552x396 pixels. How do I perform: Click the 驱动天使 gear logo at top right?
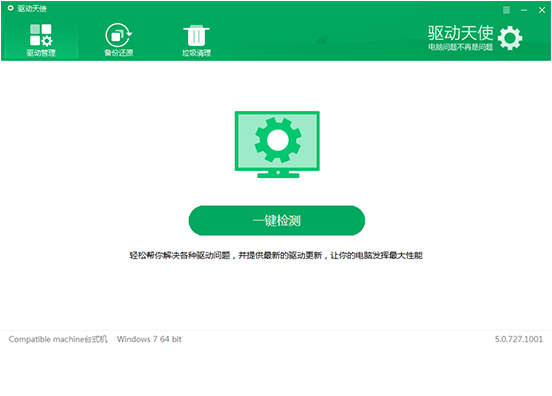pos(510,38)
